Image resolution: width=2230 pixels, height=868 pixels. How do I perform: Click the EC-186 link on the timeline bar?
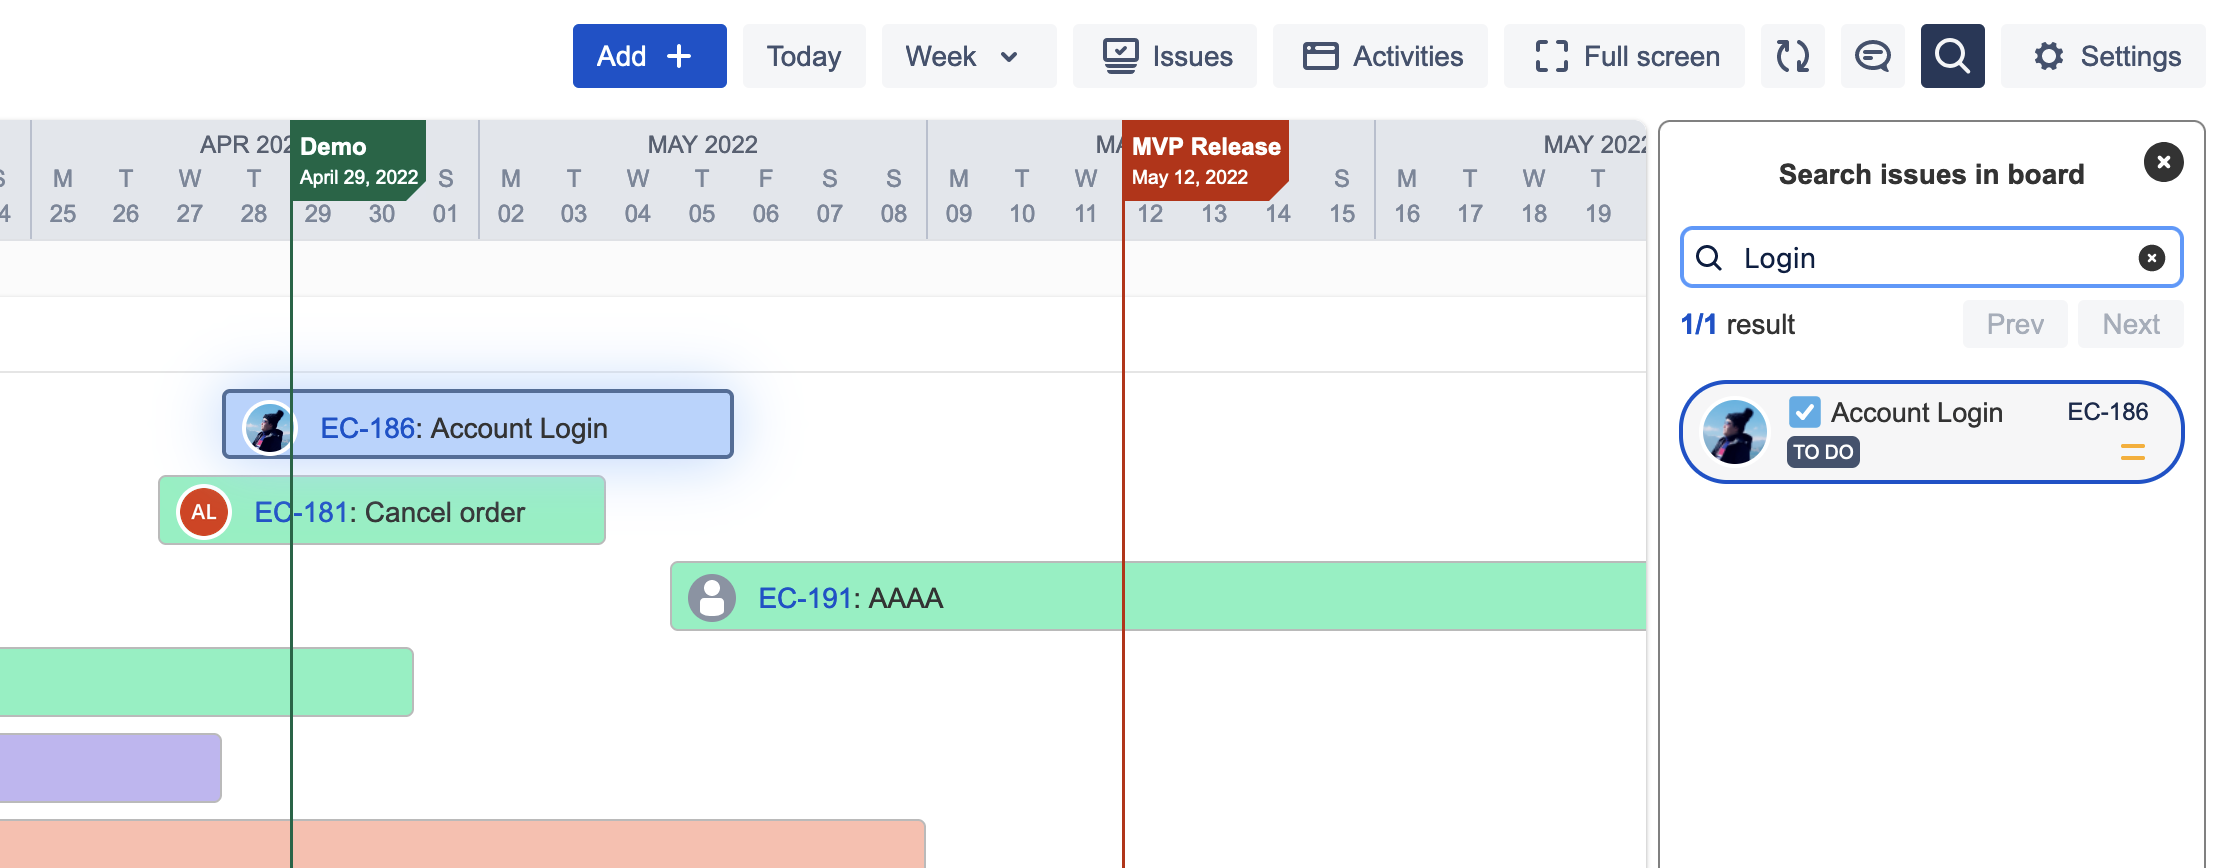[x=367, y=428]
